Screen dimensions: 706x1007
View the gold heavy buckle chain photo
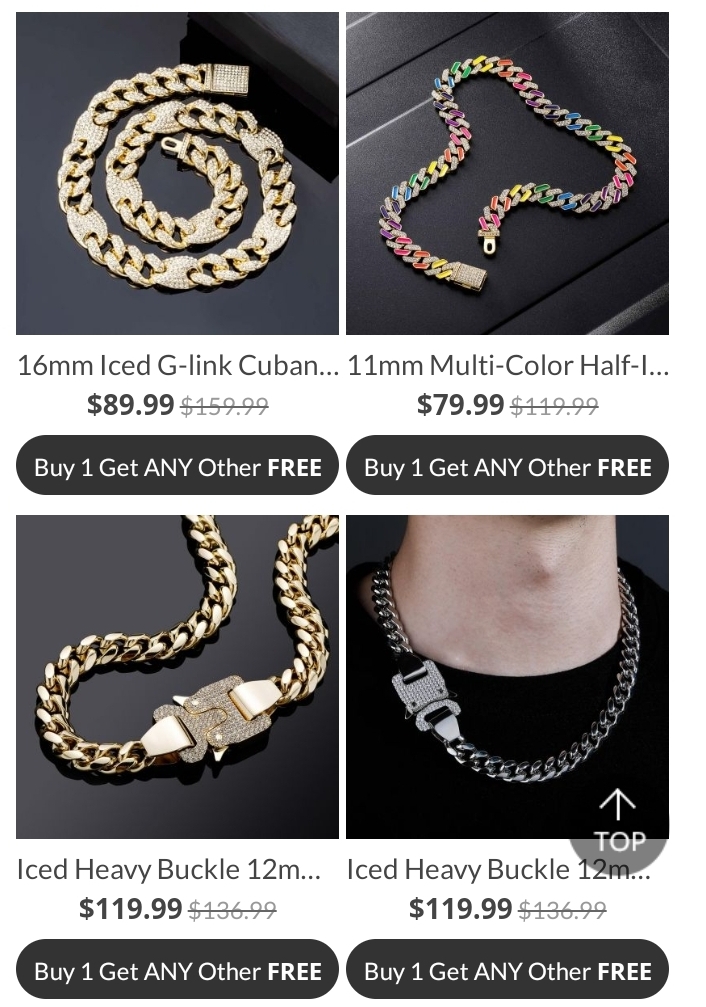[177, 677]
